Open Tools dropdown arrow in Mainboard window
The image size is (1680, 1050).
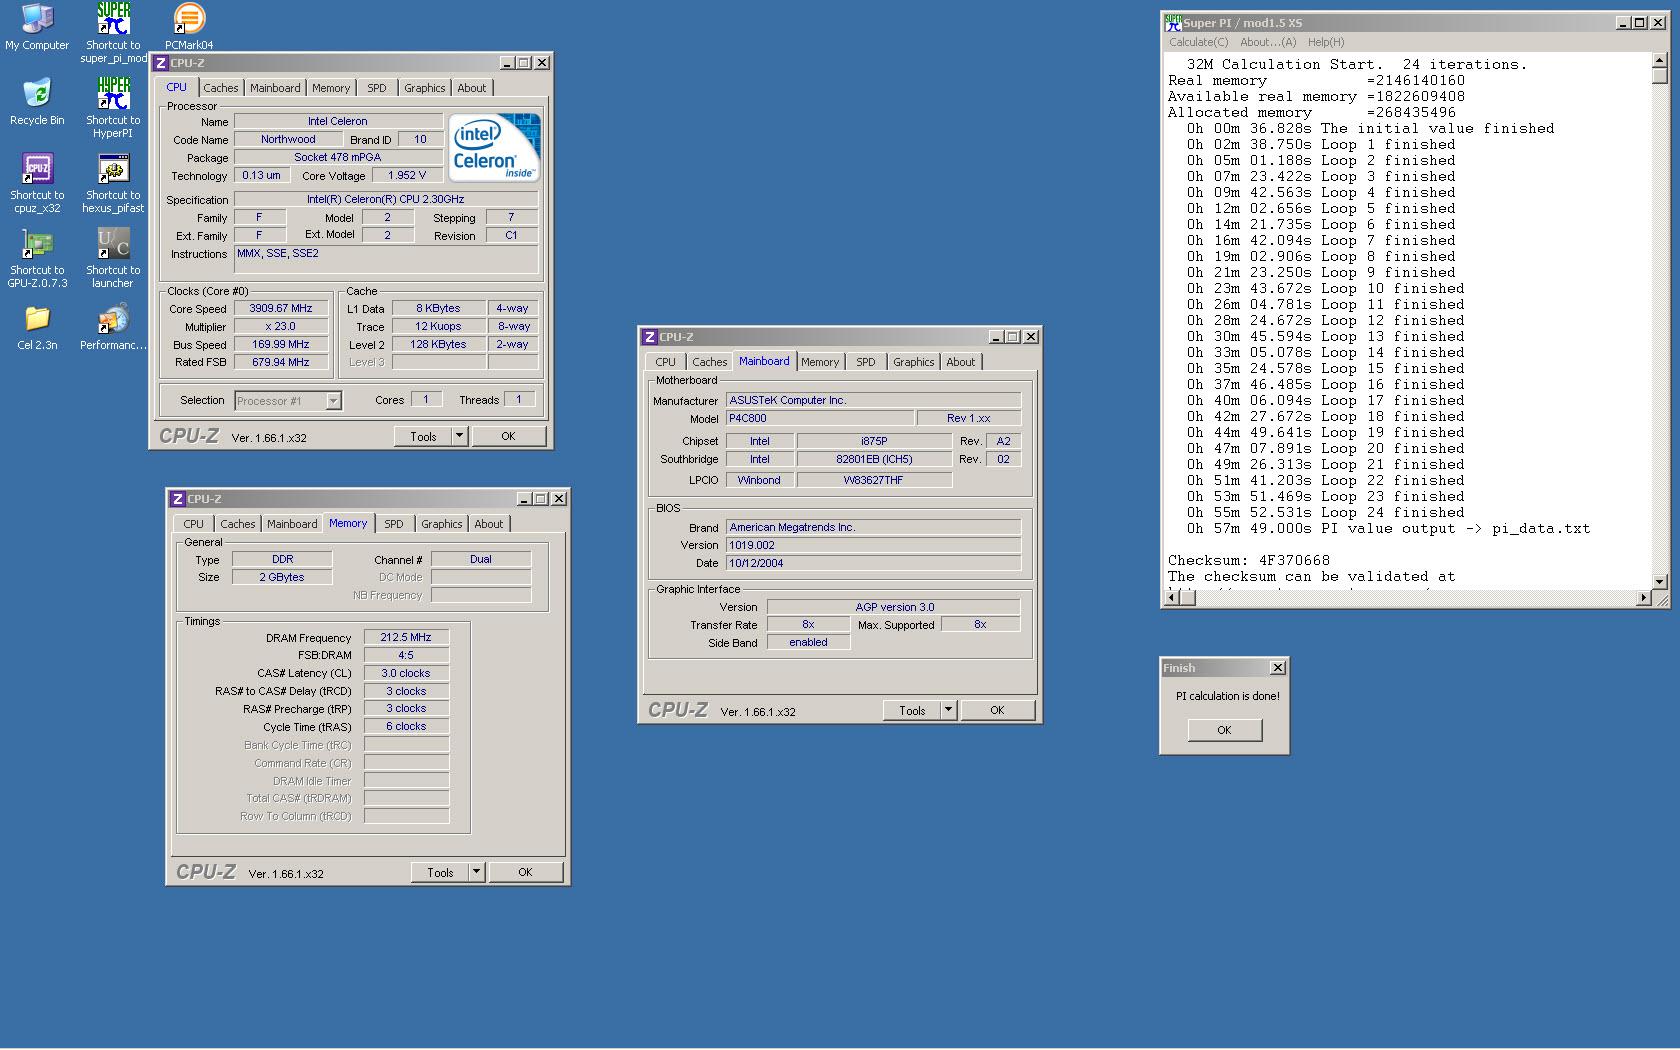coord(948,710)
